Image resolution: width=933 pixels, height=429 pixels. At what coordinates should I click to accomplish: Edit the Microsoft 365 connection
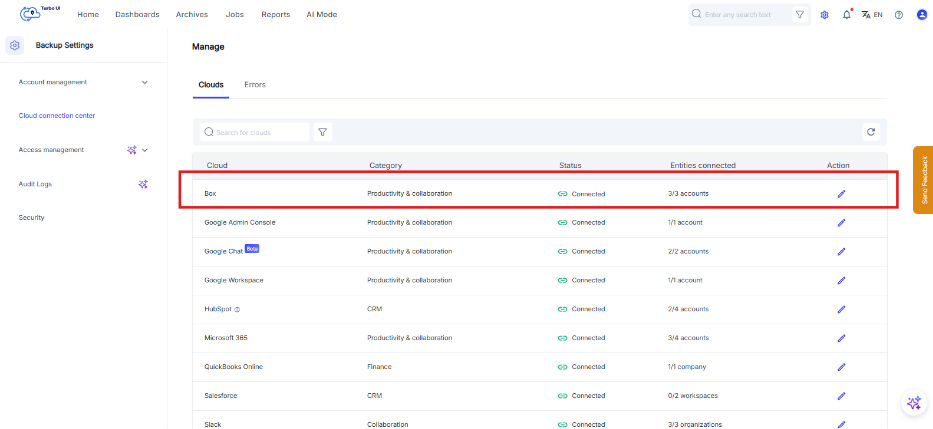841,338
